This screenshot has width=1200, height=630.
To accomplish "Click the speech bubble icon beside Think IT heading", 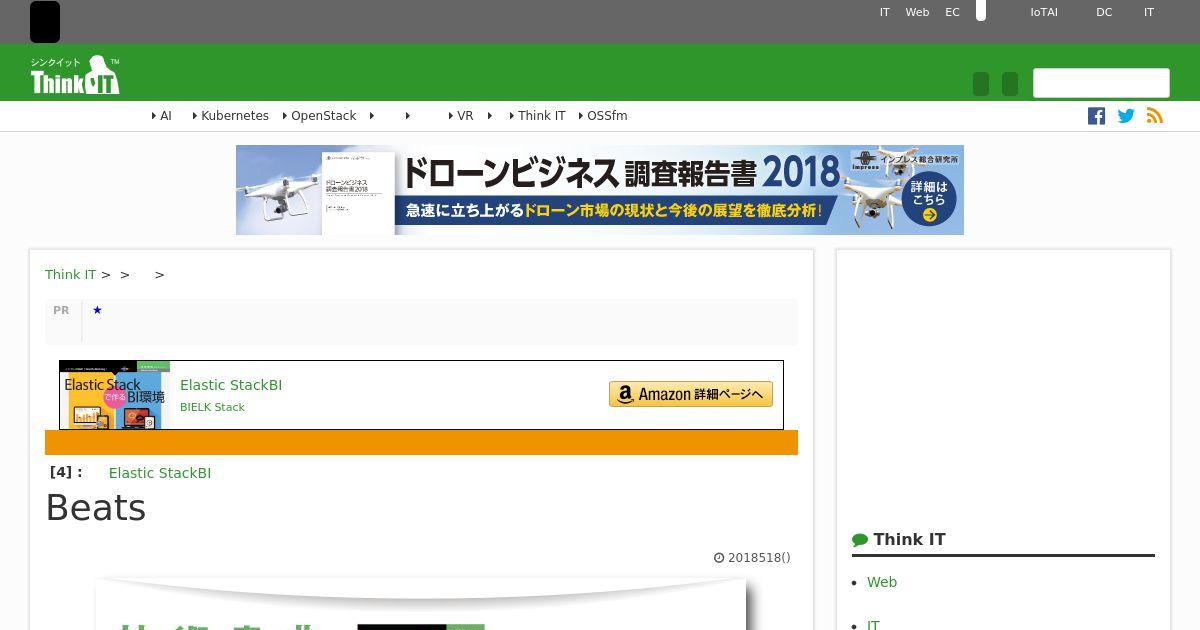I will click(860, 540).
